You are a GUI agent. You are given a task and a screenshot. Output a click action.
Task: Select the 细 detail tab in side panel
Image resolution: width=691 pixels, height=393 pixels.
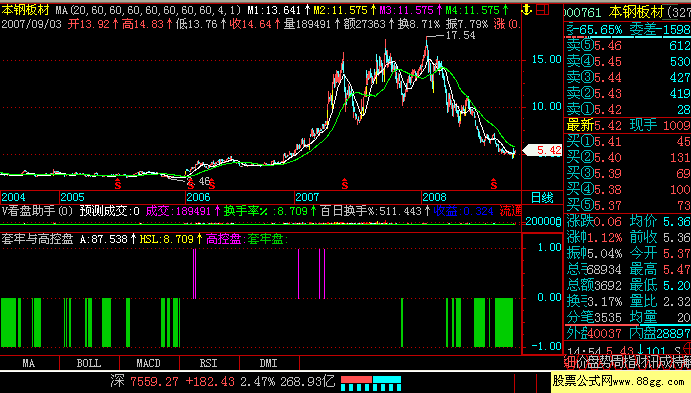pos(569,362)
